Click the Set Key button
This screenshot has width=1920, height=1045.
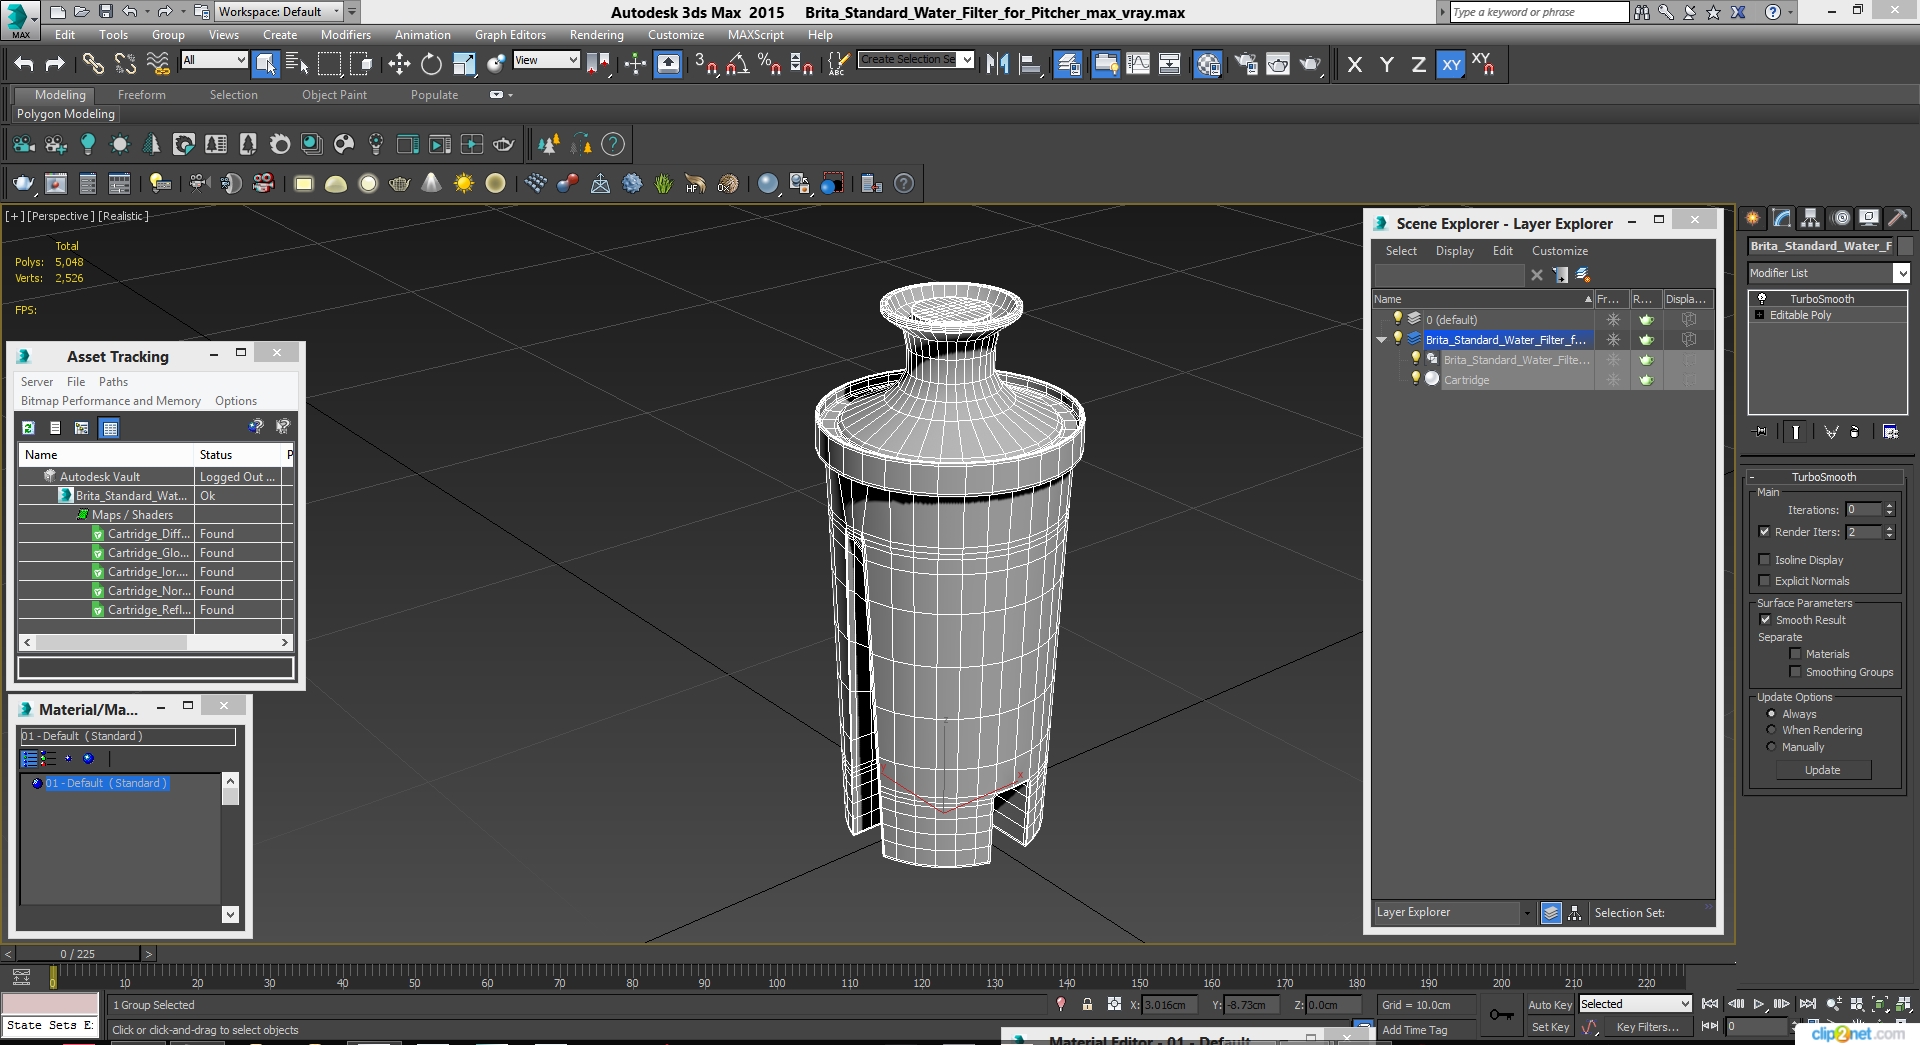[1550, 1027]
